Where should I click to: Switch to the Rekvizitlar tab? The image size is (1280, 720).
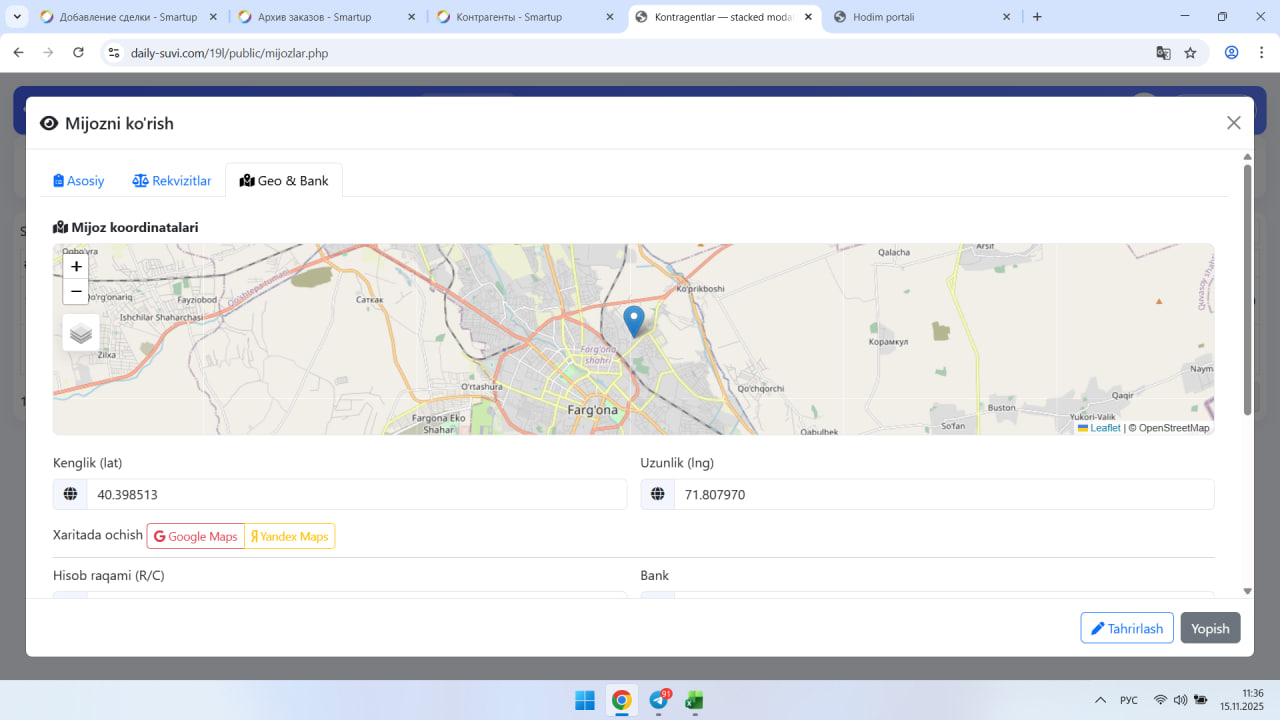pos(172,181)
